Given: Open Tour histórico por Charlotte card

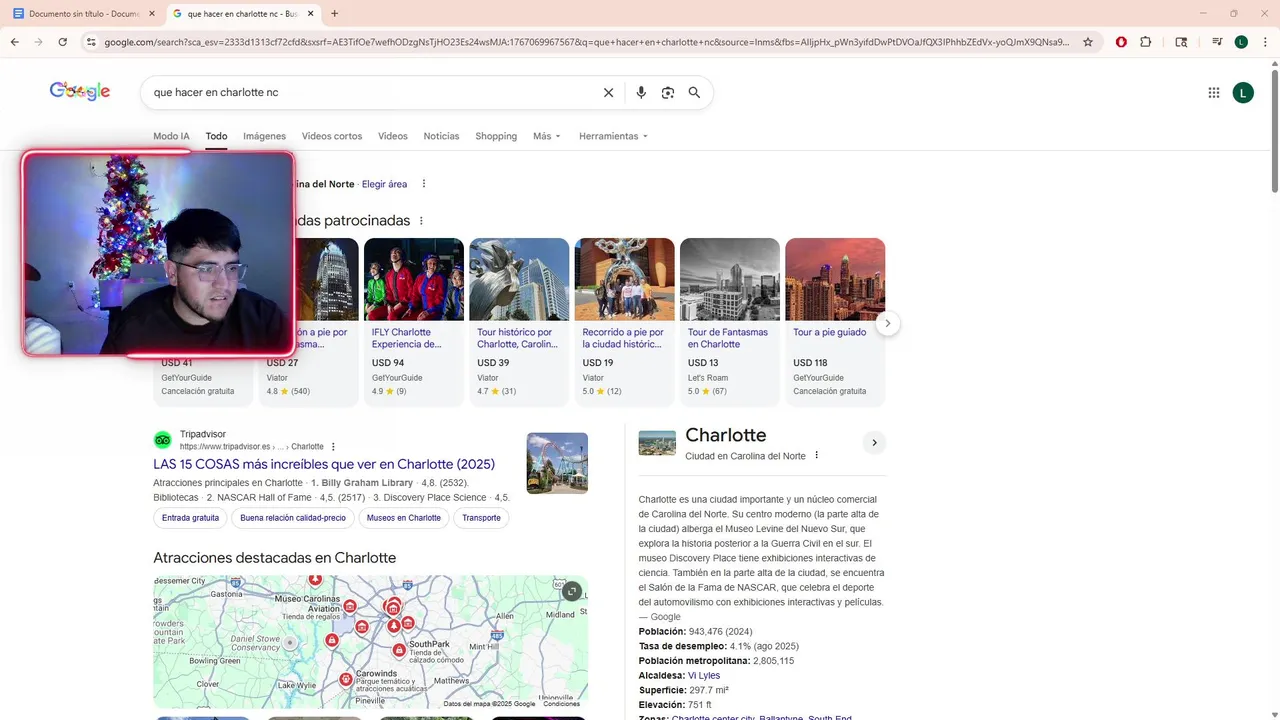Looking at the screenshot, I should (x=519, y=321).
